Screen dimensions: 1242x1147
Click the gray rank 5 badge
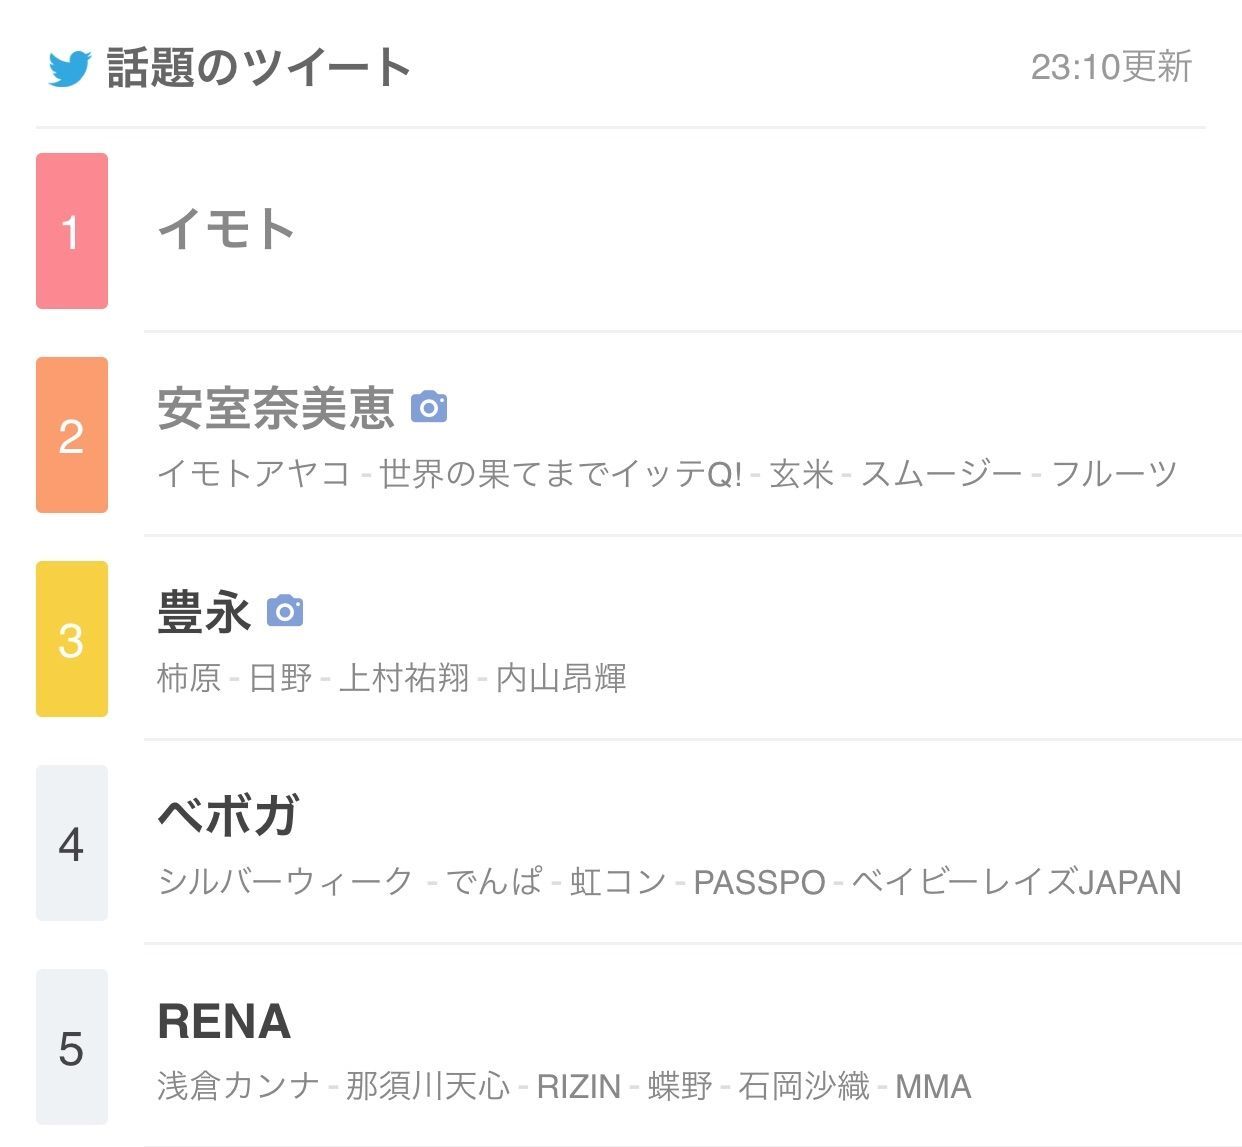pyautogui.click(x=72, y=1047)
